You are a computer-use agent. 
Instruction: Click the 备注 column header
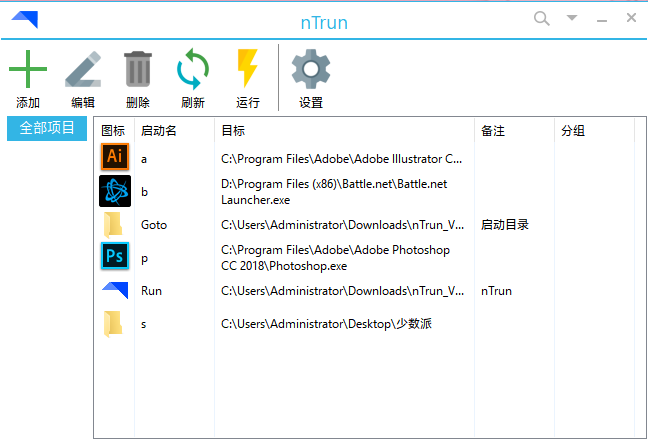point(492,130)
